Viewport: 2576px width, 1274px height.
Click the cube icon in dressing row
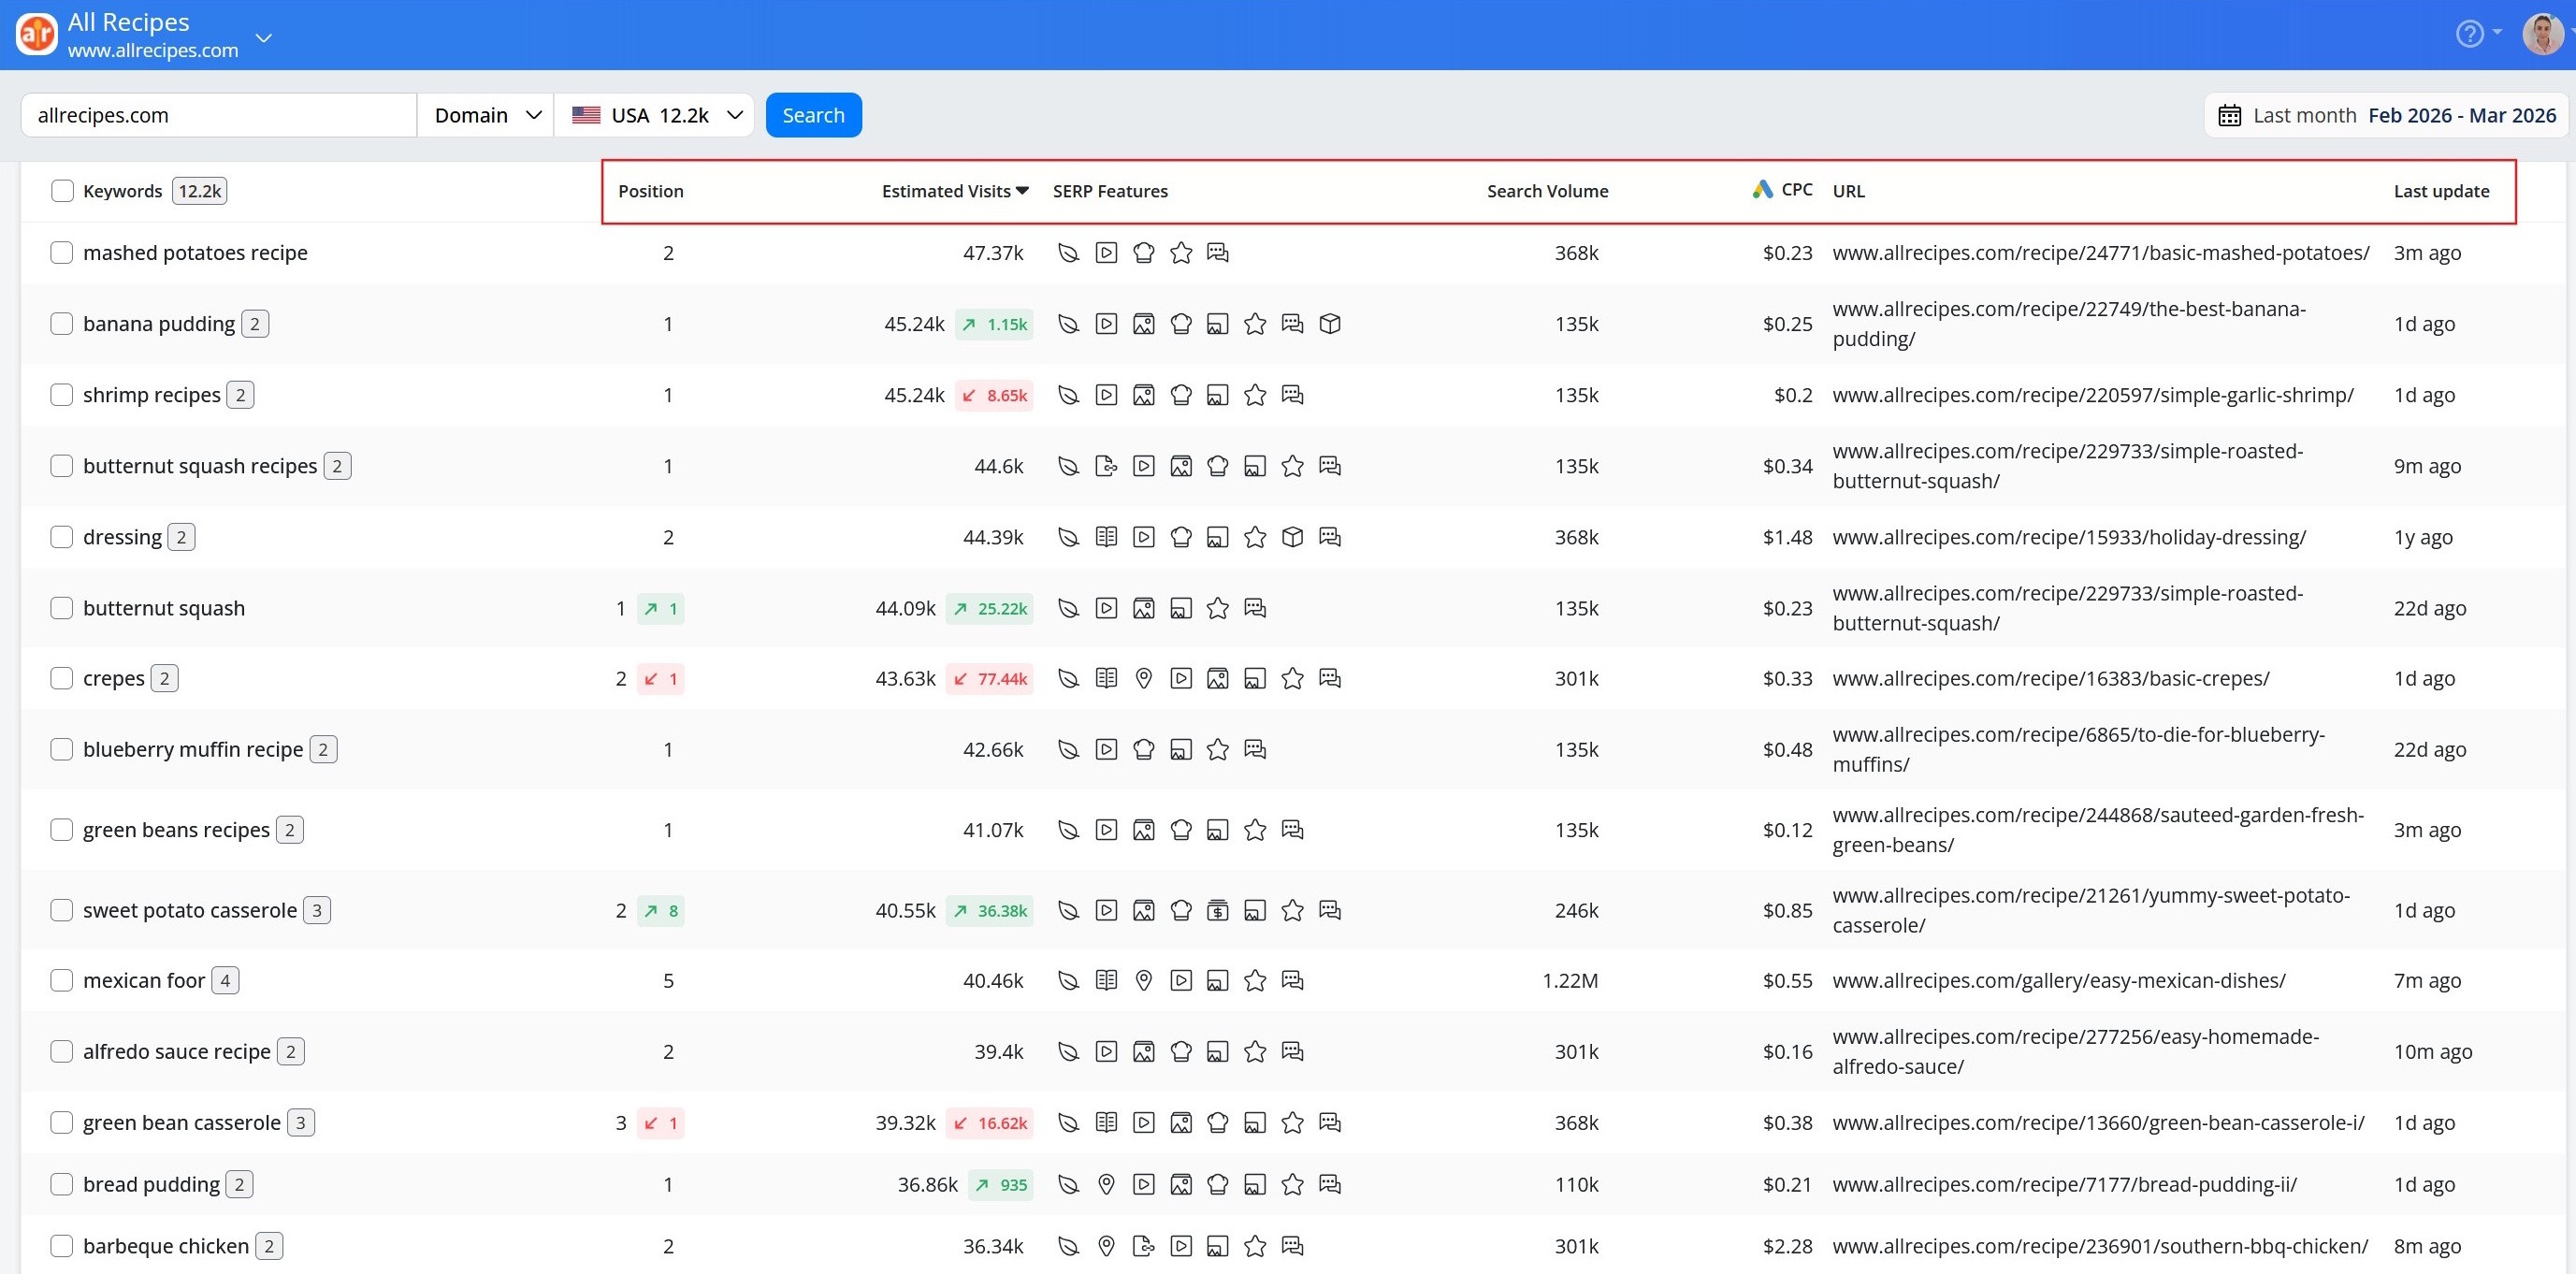click(x=1292, y=537)
